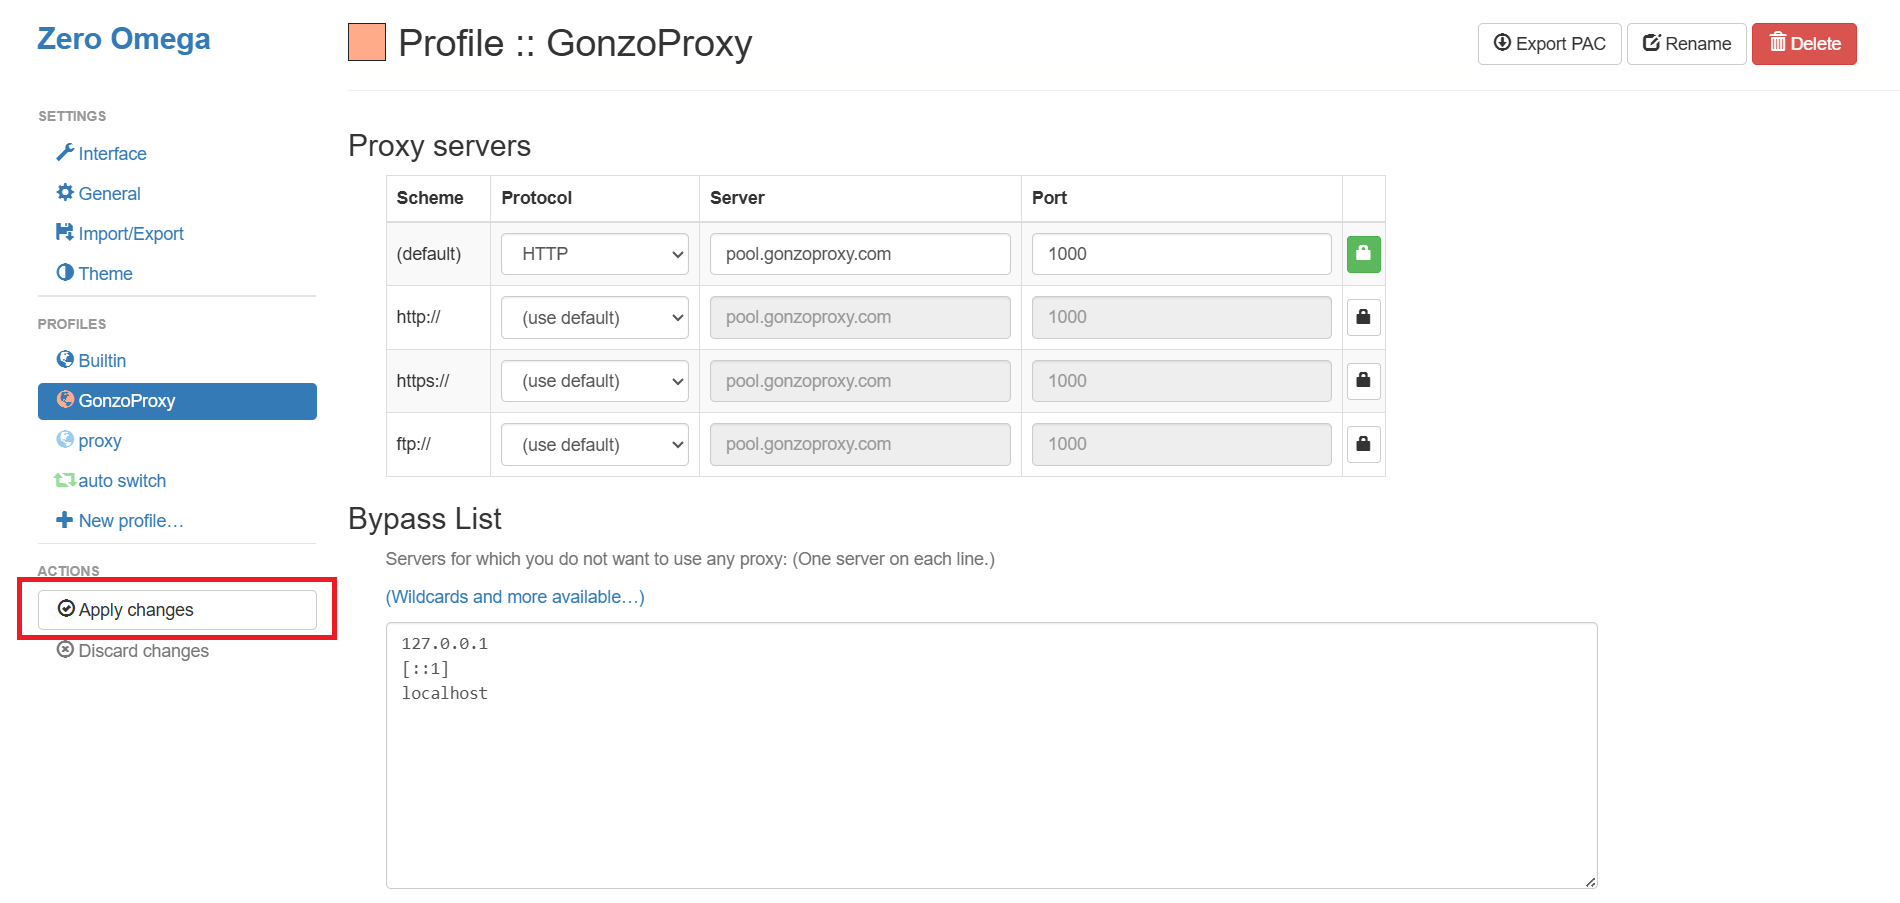Click the ftp:// row server field
The height and width of the screenshot is (903, 1900).
[x=860, y=444]
